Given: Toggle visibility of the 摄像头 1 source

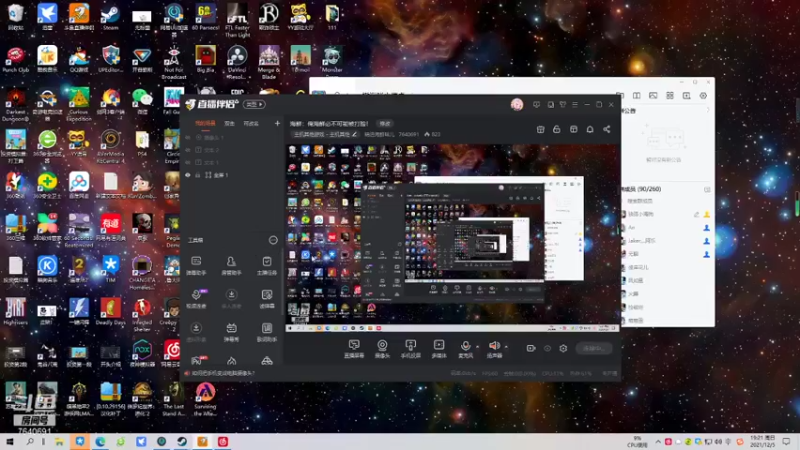Looking at the screenshot, I should (188, 137).
